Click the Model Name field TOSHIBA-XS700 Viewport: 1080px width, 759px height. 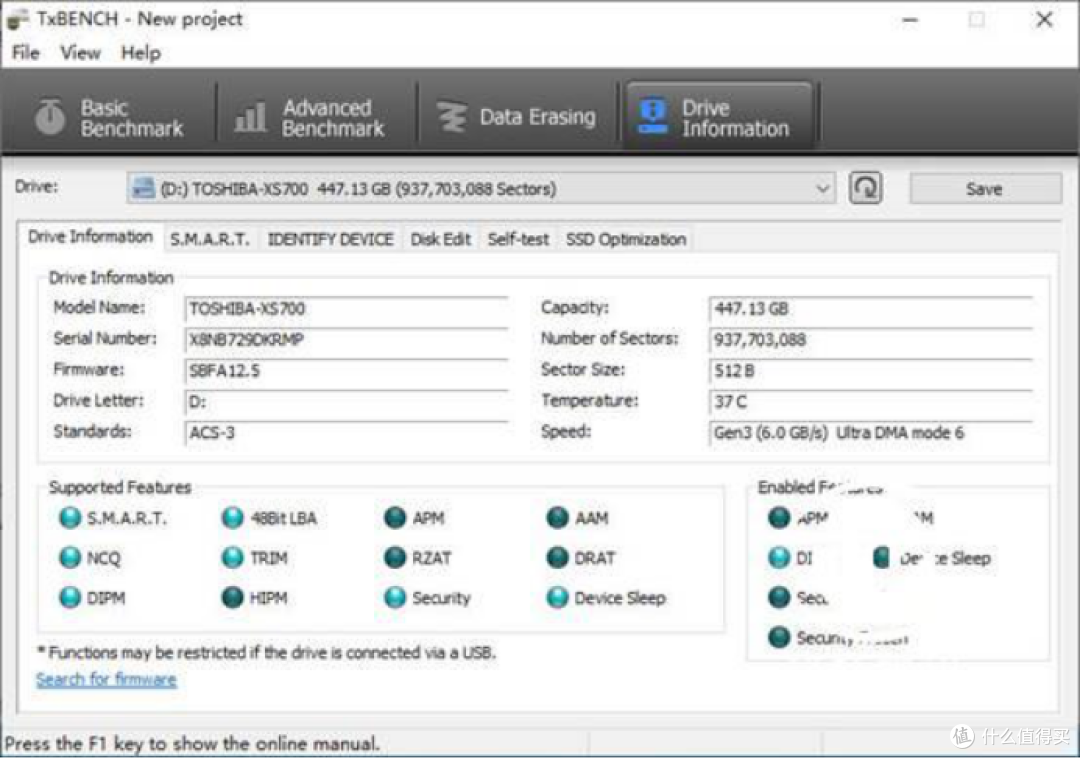tap(346, 309)
